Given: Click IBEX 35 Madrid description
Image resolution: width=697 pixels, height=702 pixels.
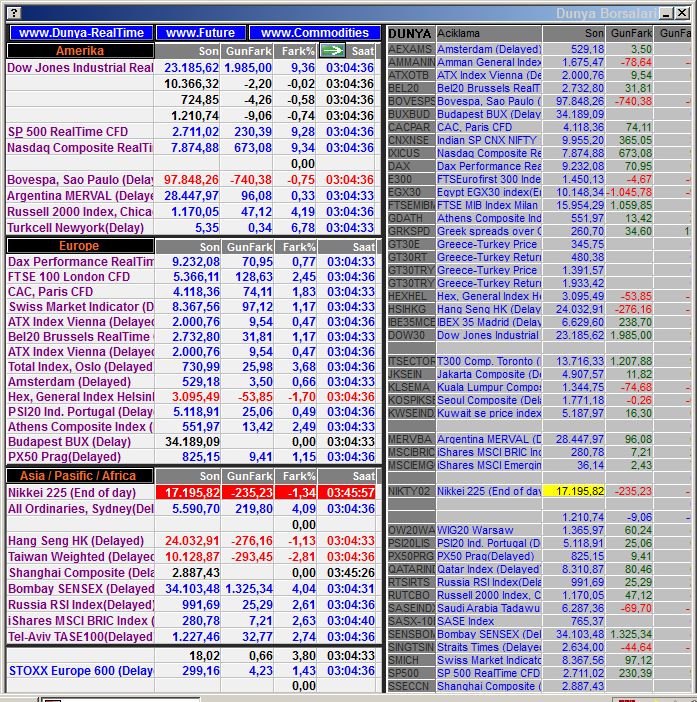Looking at the screenshot, I should [x=488, y=322].
